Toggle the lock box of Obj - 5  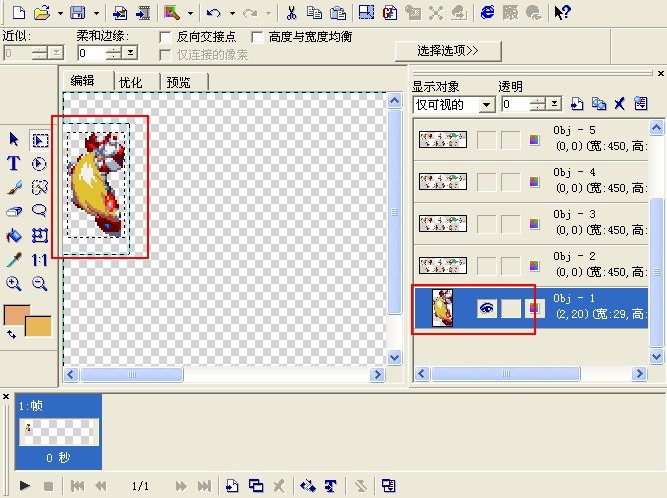(510, 140)
